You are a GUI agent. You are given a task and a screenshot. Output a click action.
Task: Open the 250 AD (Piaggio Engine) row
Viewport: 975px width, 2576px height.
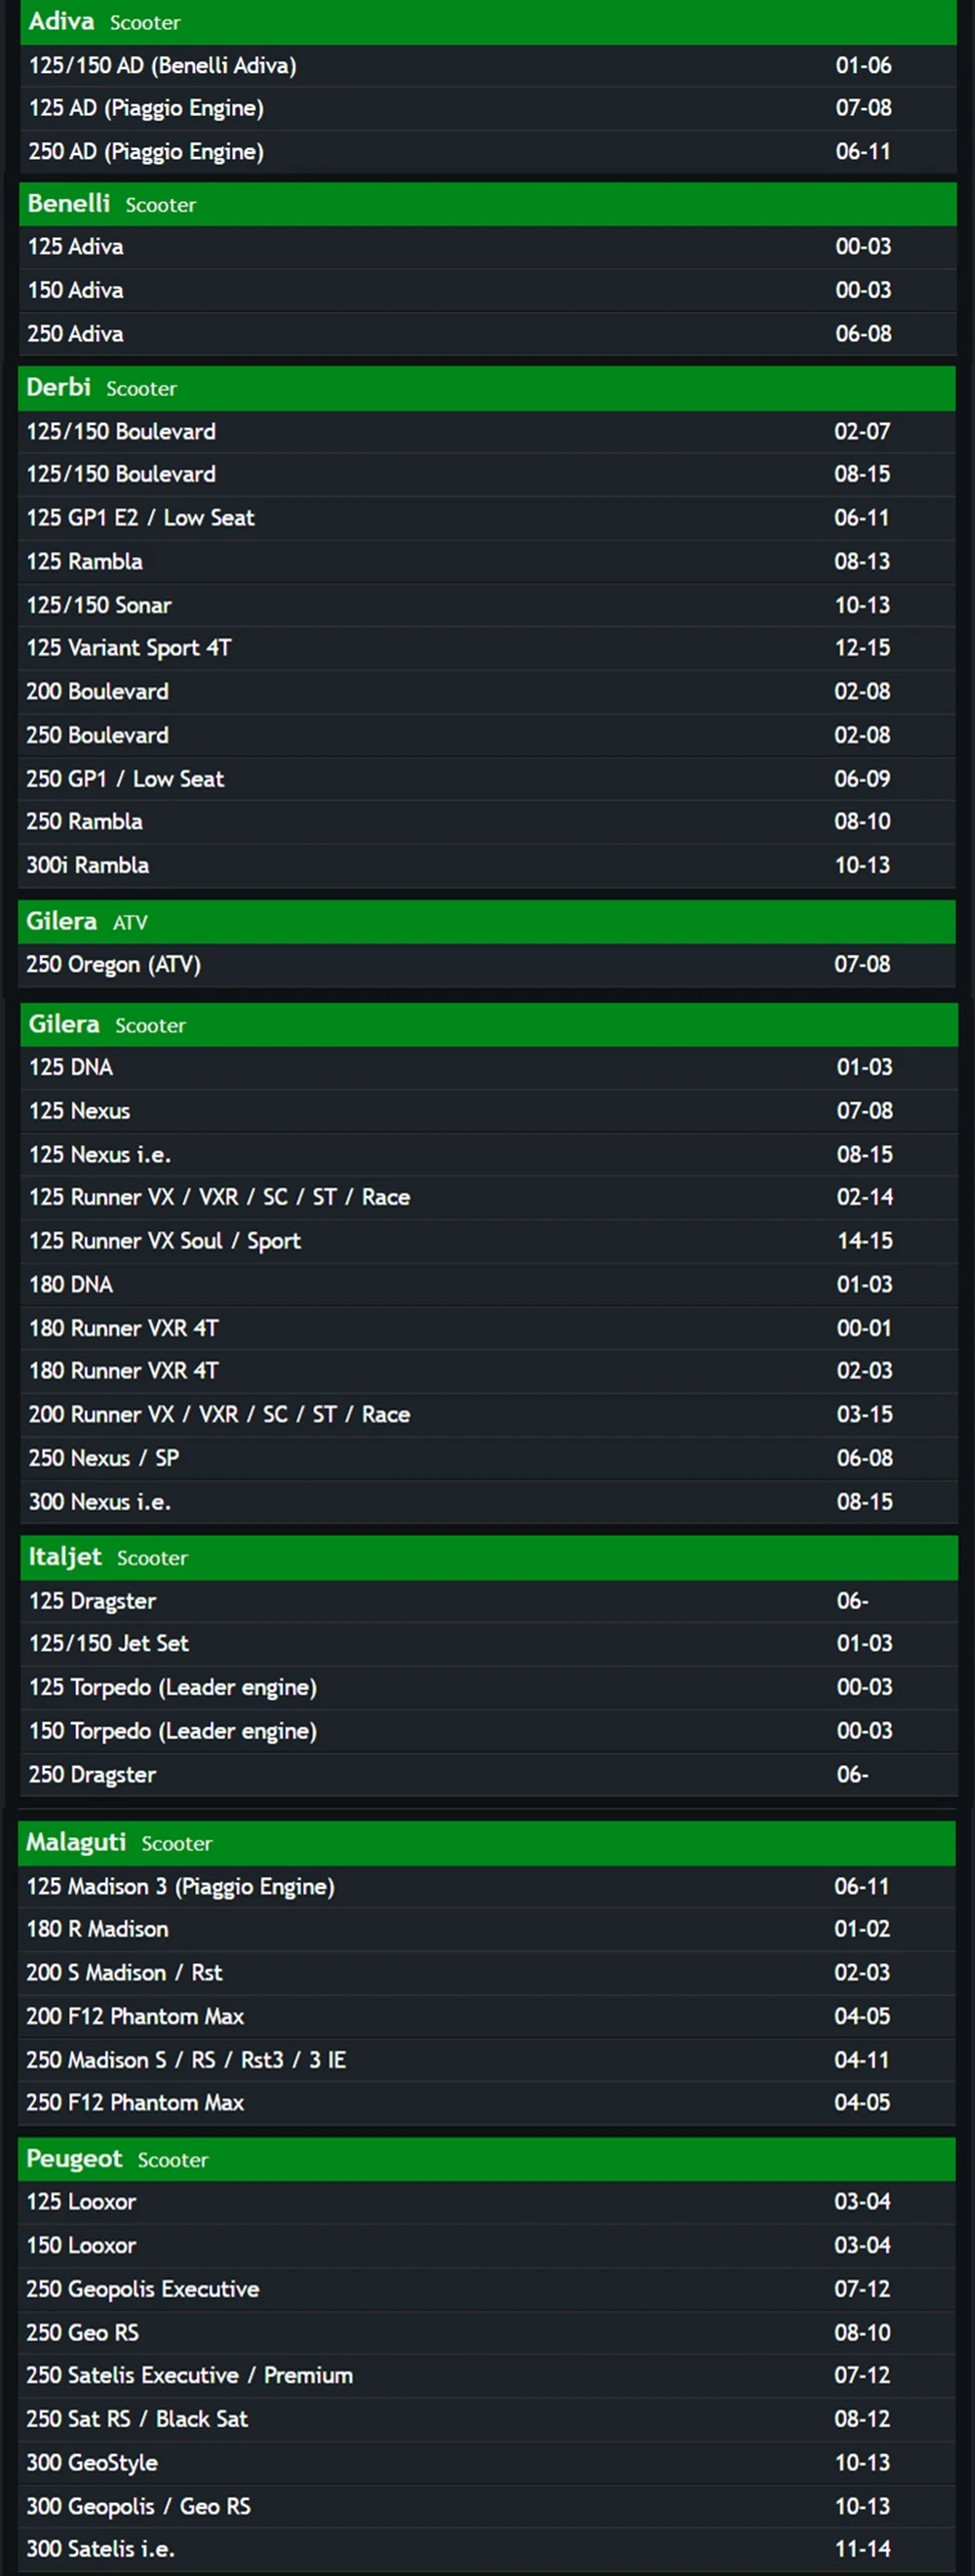pos(488,152)
